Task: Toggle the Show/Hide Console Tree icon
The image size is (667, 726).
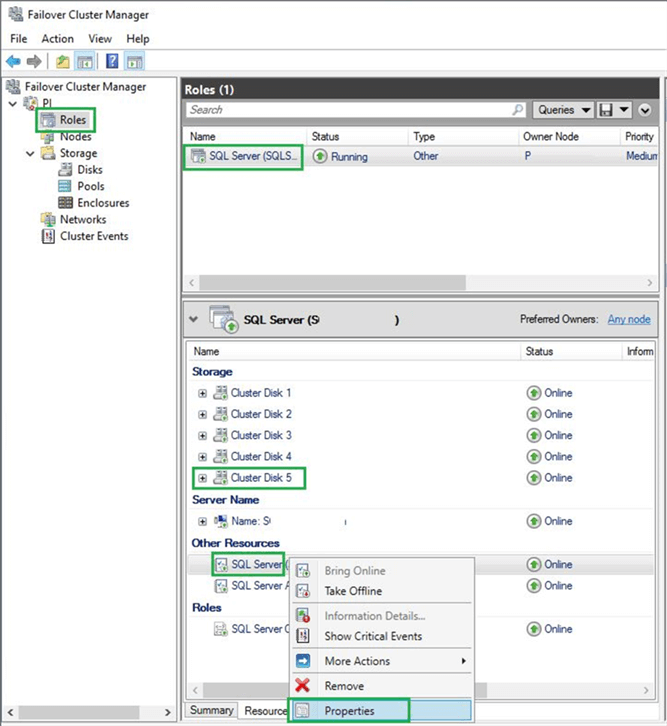Action: coord(85,61)
